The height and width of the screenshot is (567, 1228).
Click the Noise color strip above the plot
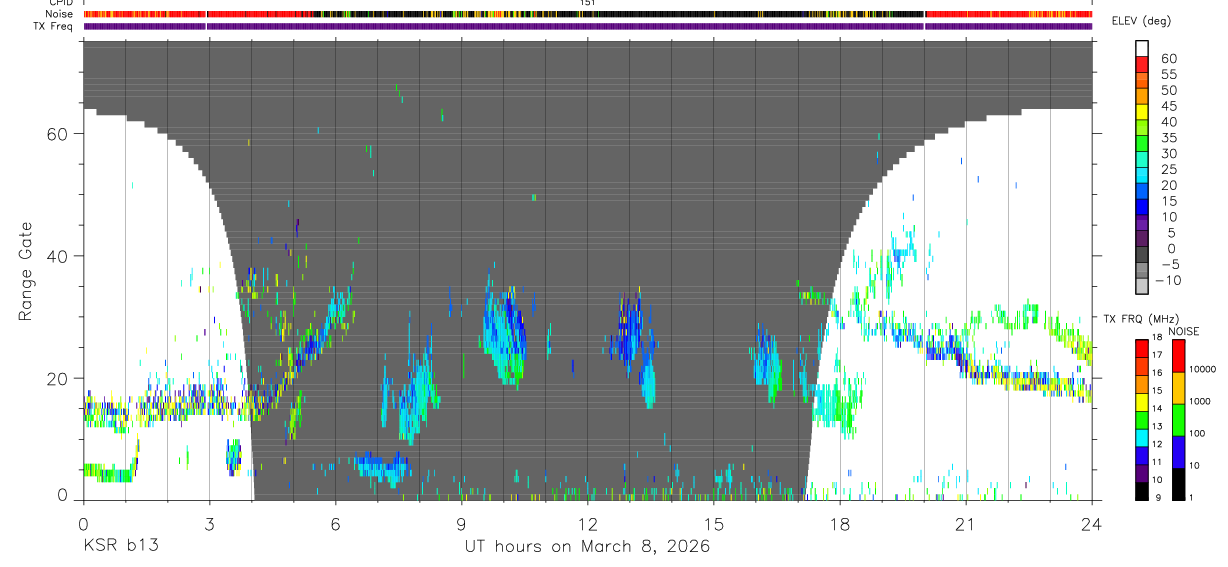pyautogui.click(x=587, y=14)
